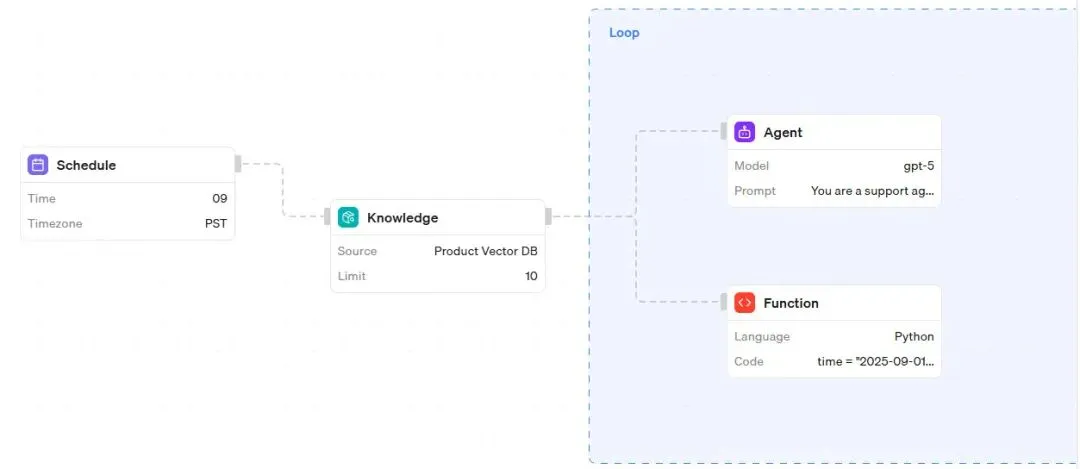Click the purple robot Agent icon
This screenshot has width=1080, height=469.
tap(744, 132)
